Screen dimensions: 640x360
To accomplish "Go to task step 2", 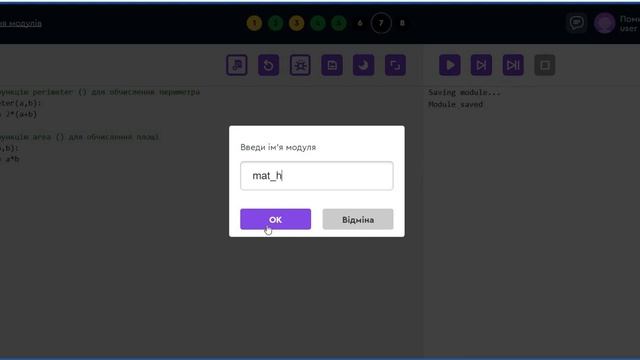I will [276, 23].
